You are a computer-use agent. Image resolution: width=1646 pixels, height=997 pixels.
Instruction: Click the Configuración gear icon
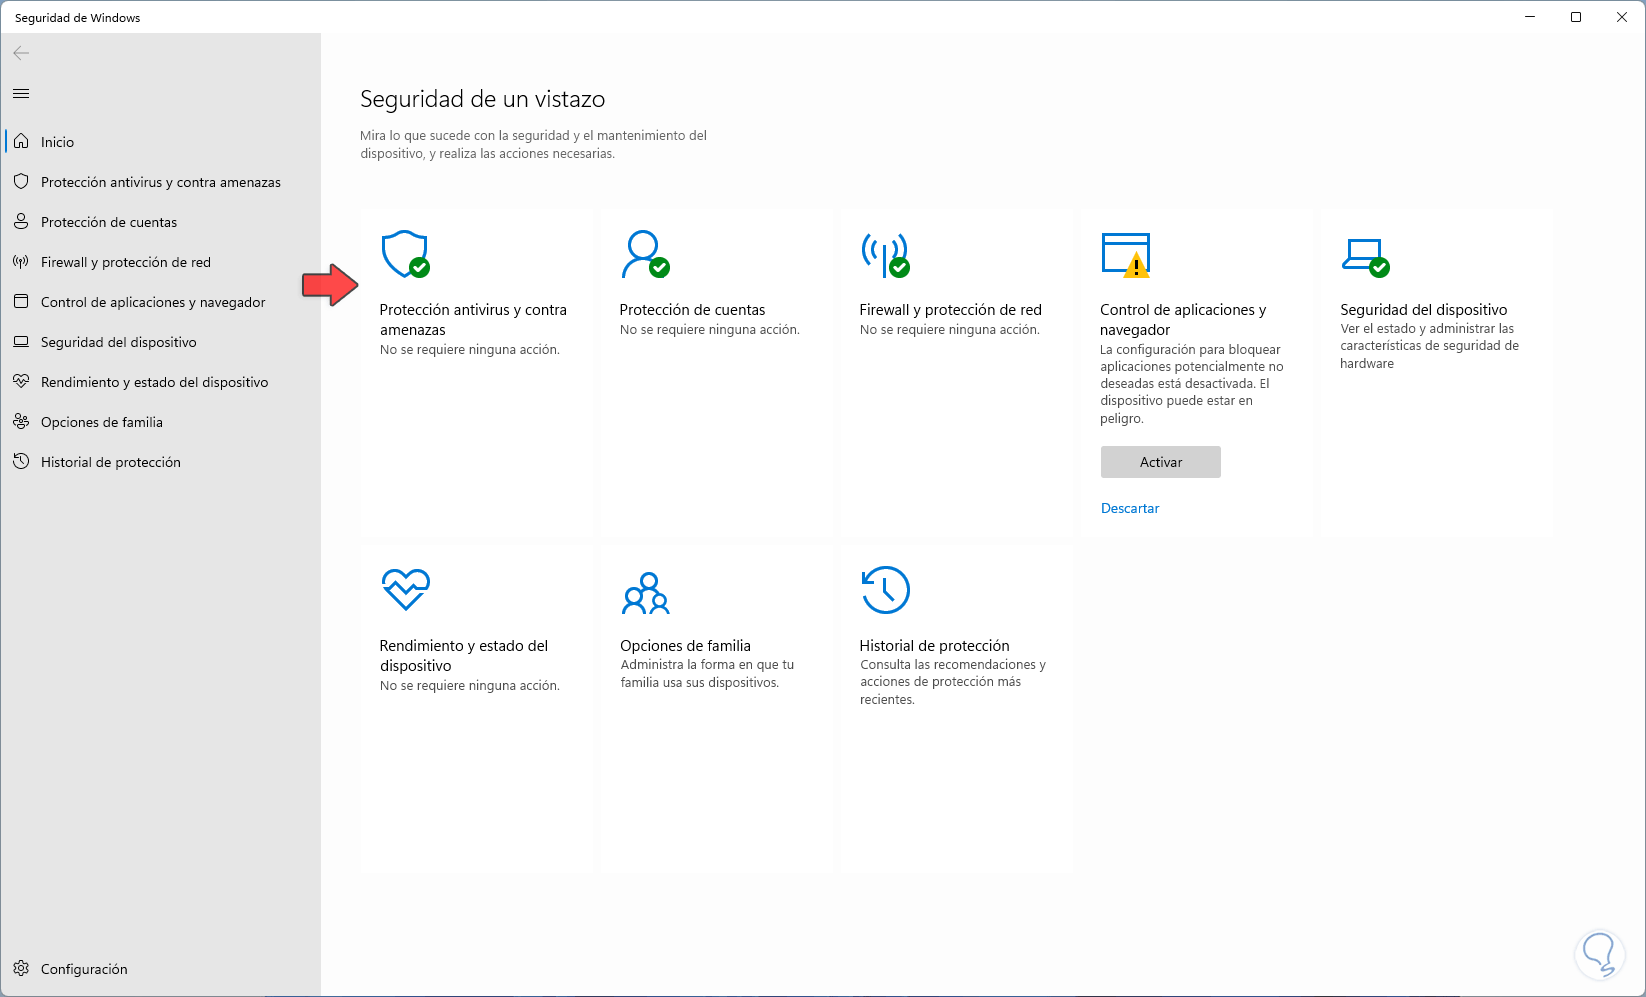pyautogui.click(x=21, y=968)
